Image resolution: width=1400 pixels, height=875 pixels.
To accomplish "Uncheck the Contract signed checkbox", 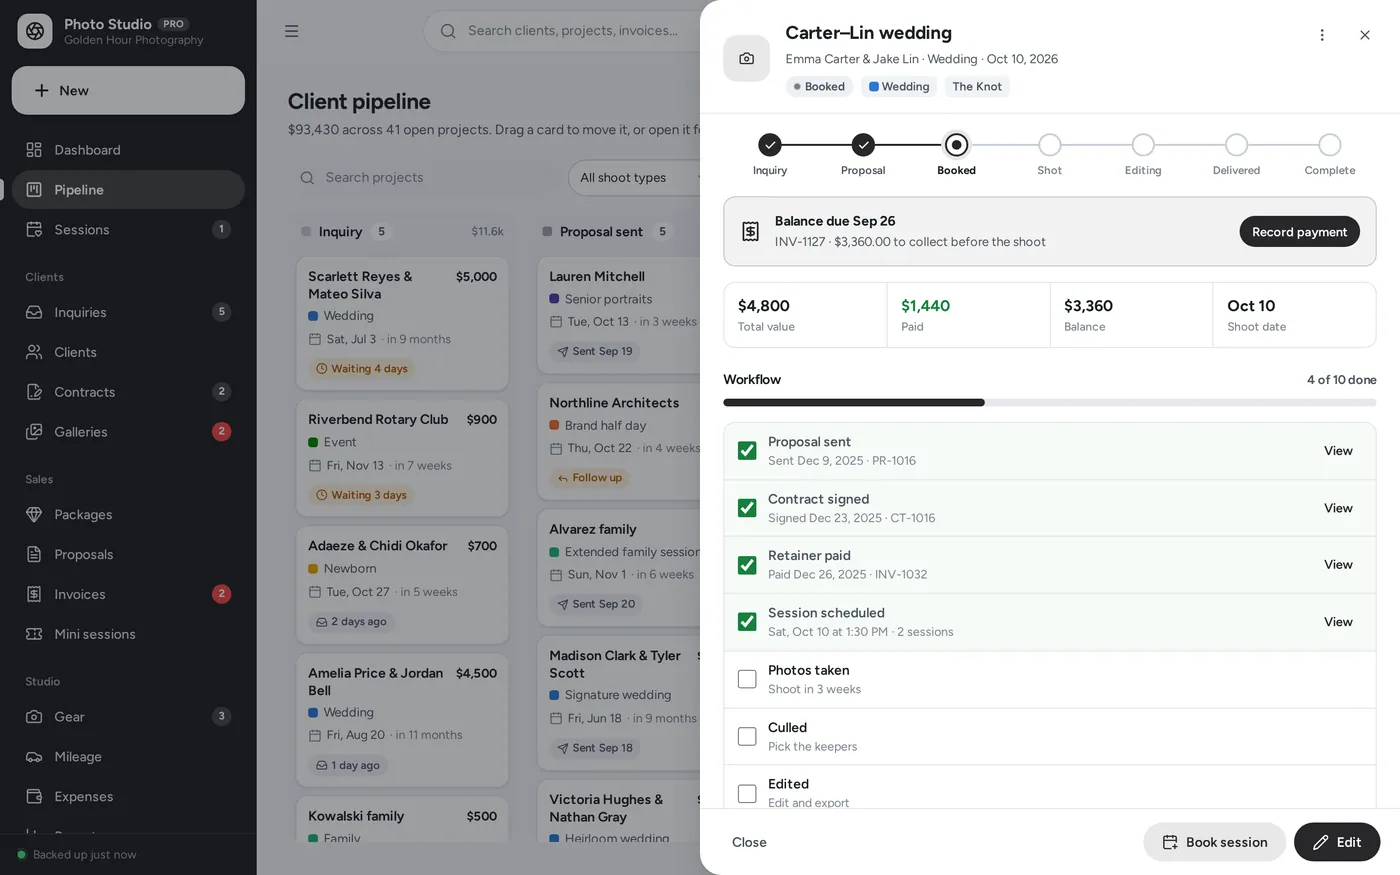I will (x=747, y=508).
